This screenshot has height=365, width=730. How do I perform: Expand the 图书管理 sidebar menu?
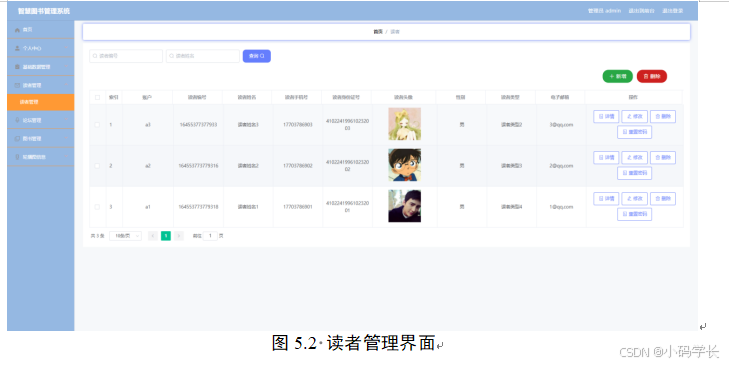click(41, 139)
